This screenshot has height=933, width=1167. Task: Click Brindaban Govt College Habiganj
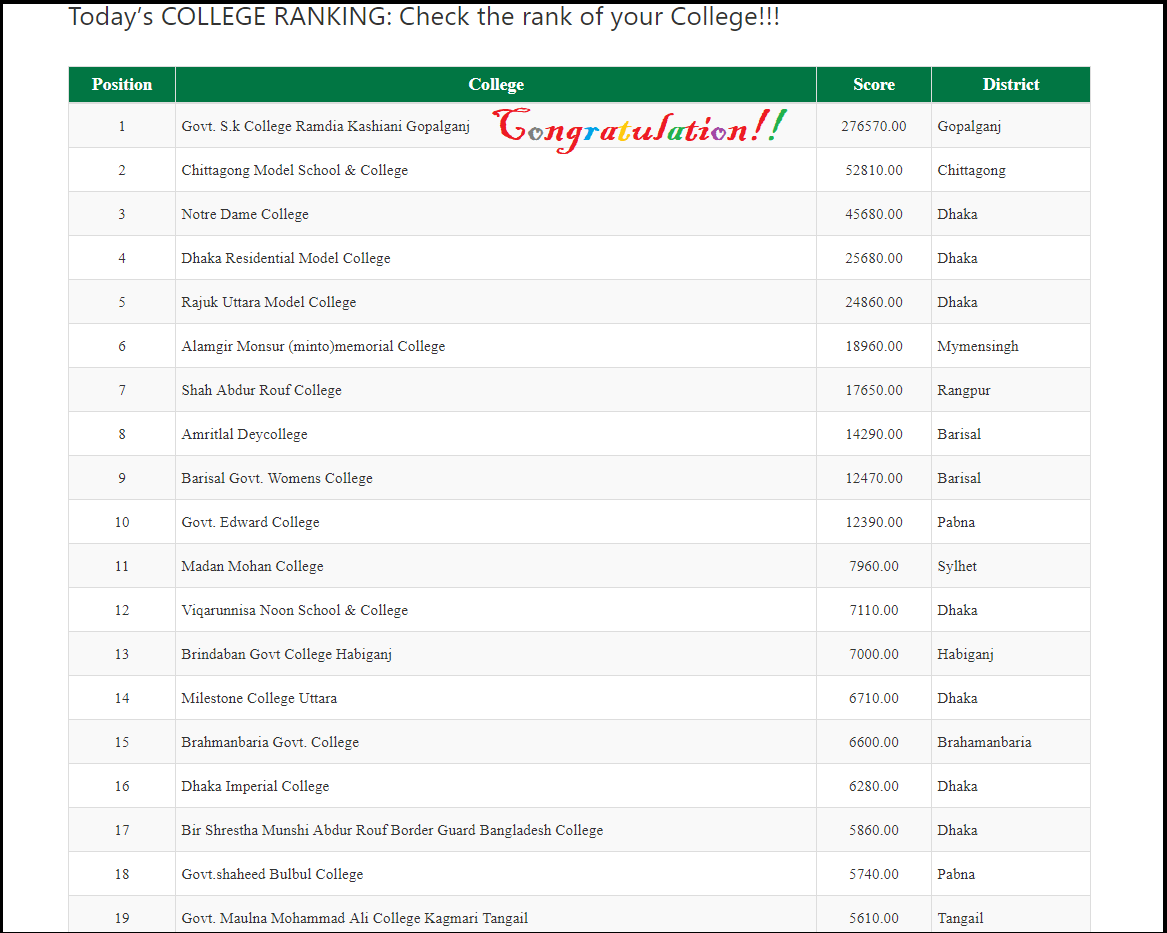[287, 654]
